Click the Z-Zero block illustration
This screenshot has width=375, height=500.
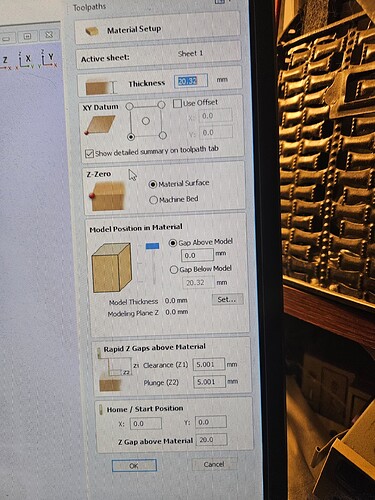tap(107, 196)
